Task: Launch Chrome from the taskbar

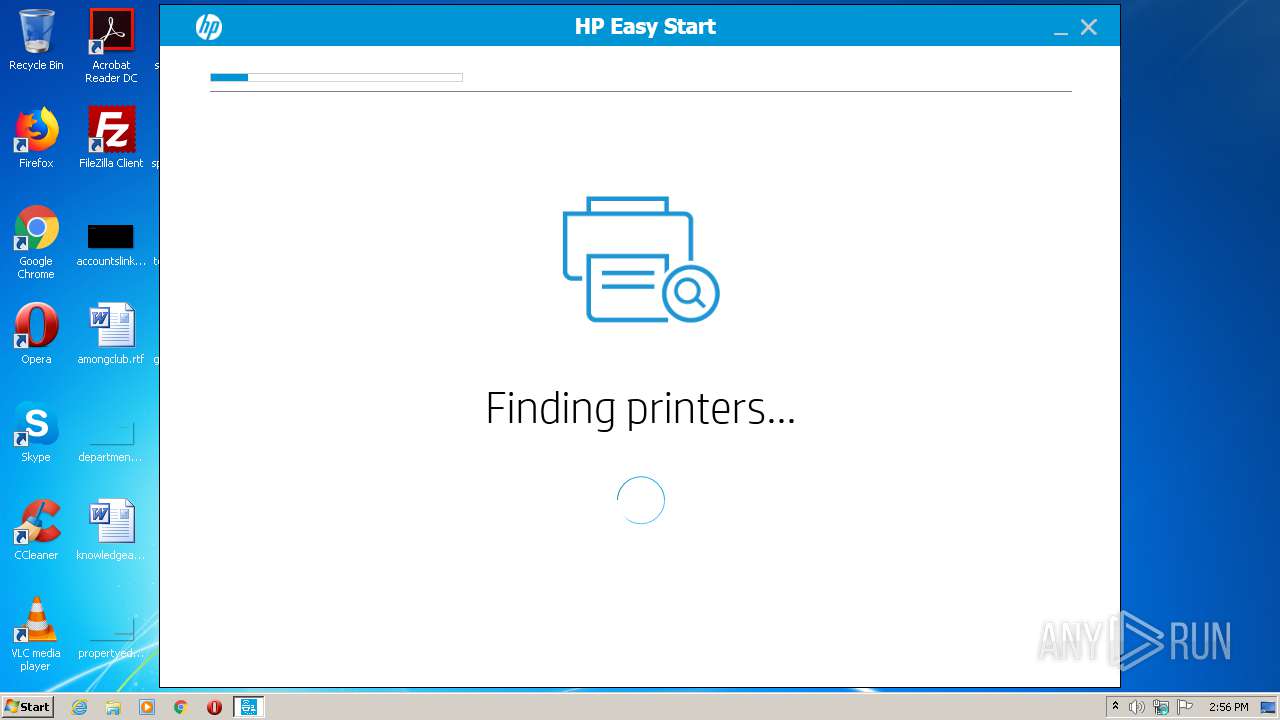Action: [180, 707]
